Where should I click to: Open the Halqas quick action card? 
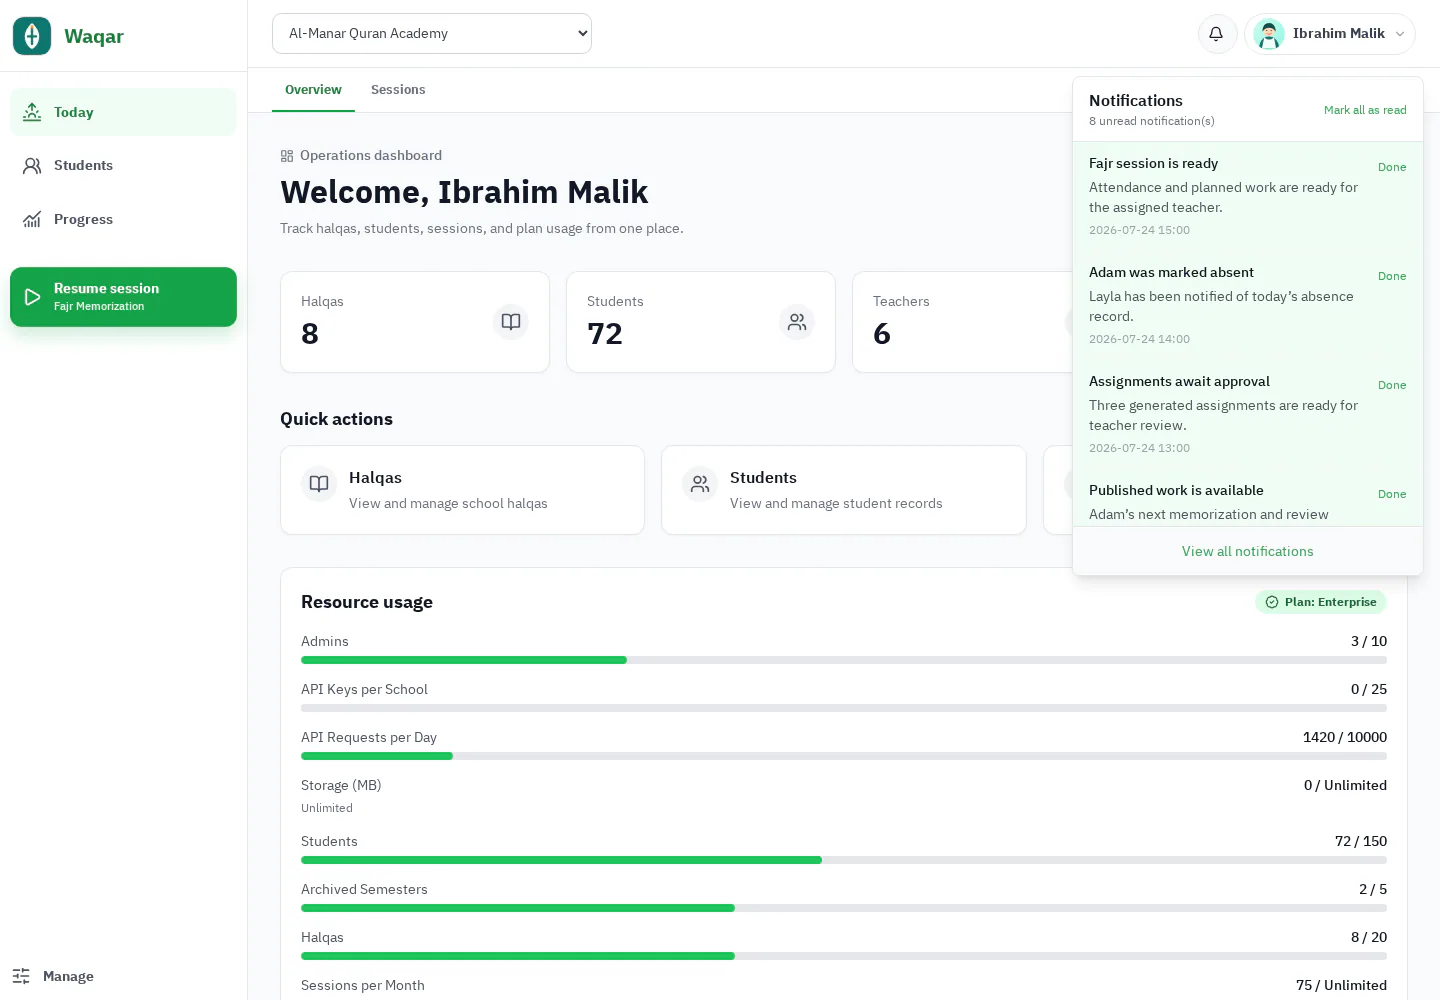tap(462, 490)
